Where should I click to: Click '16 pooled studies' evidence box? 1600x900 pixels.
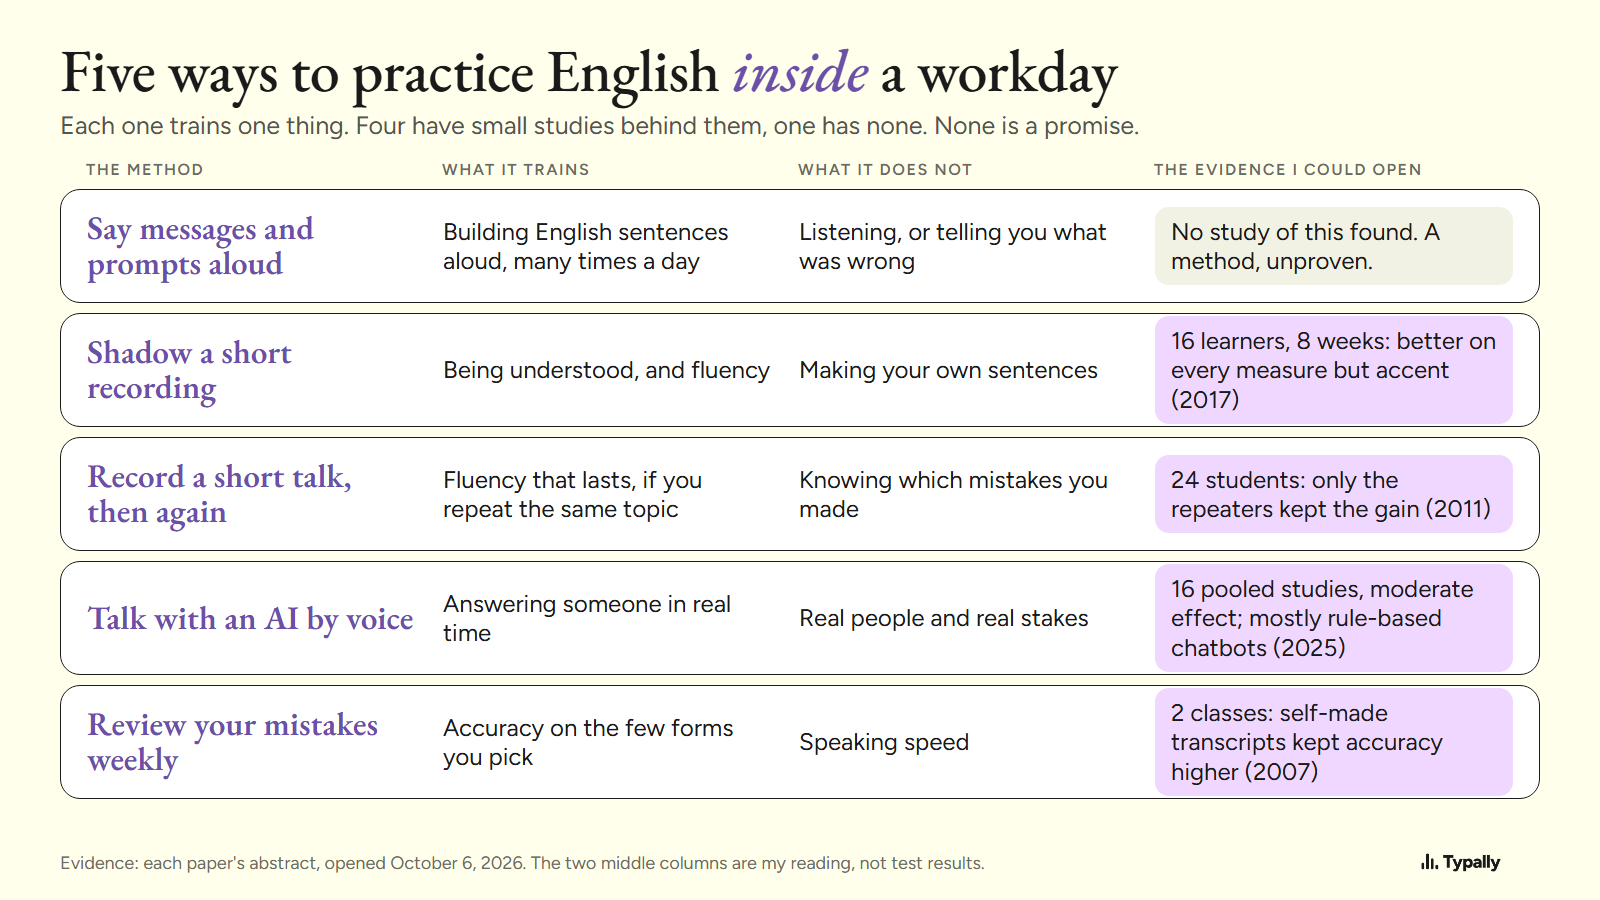point(1334,618)
